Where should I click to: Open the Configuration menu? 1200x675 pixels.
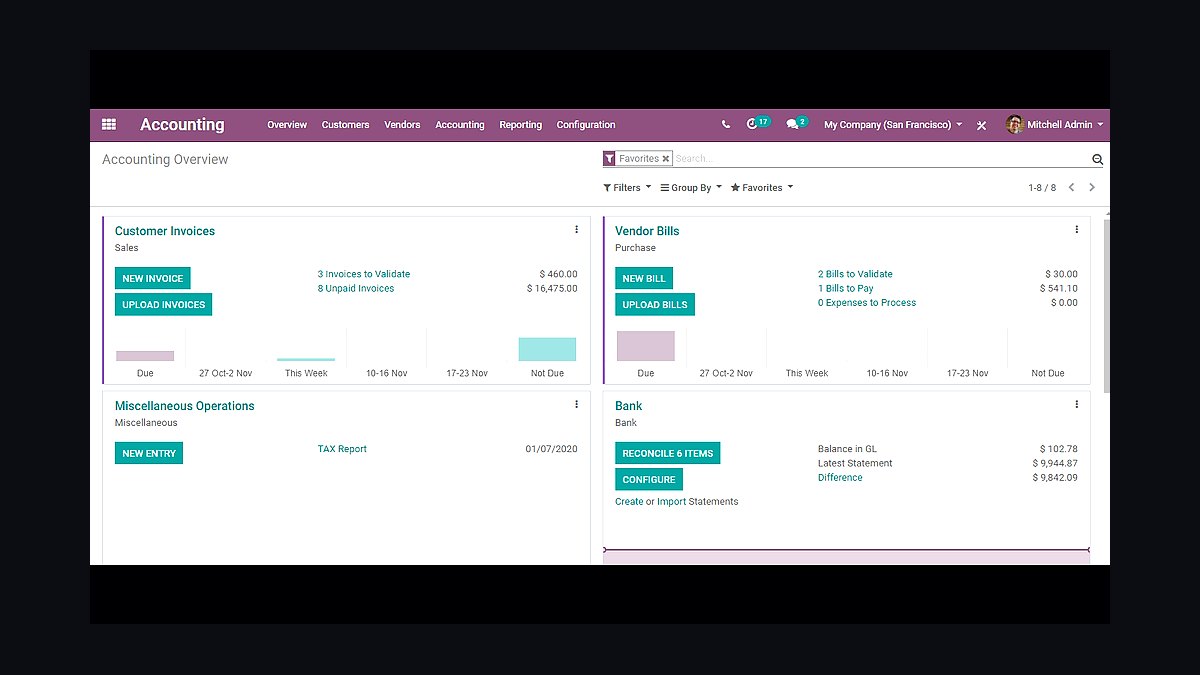[x=586, y=125]
